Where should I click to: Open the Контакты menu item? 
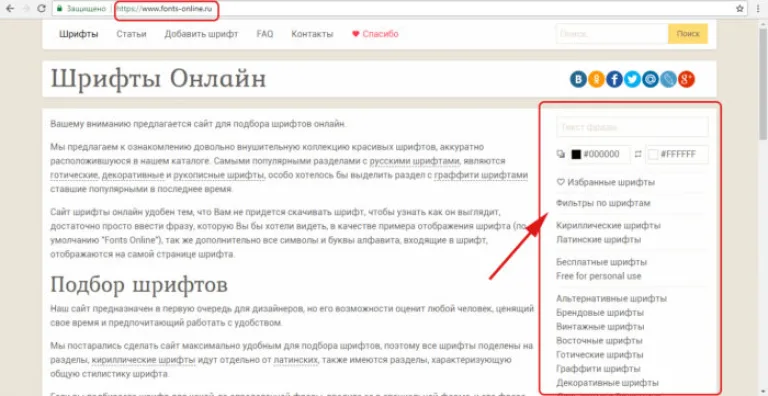(312, 34)
